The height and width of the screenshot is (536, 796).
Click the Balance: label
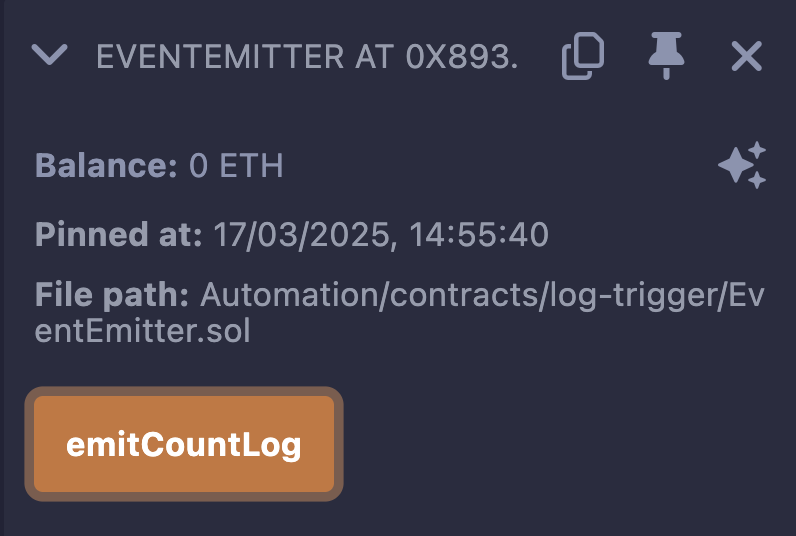point(106,165)
